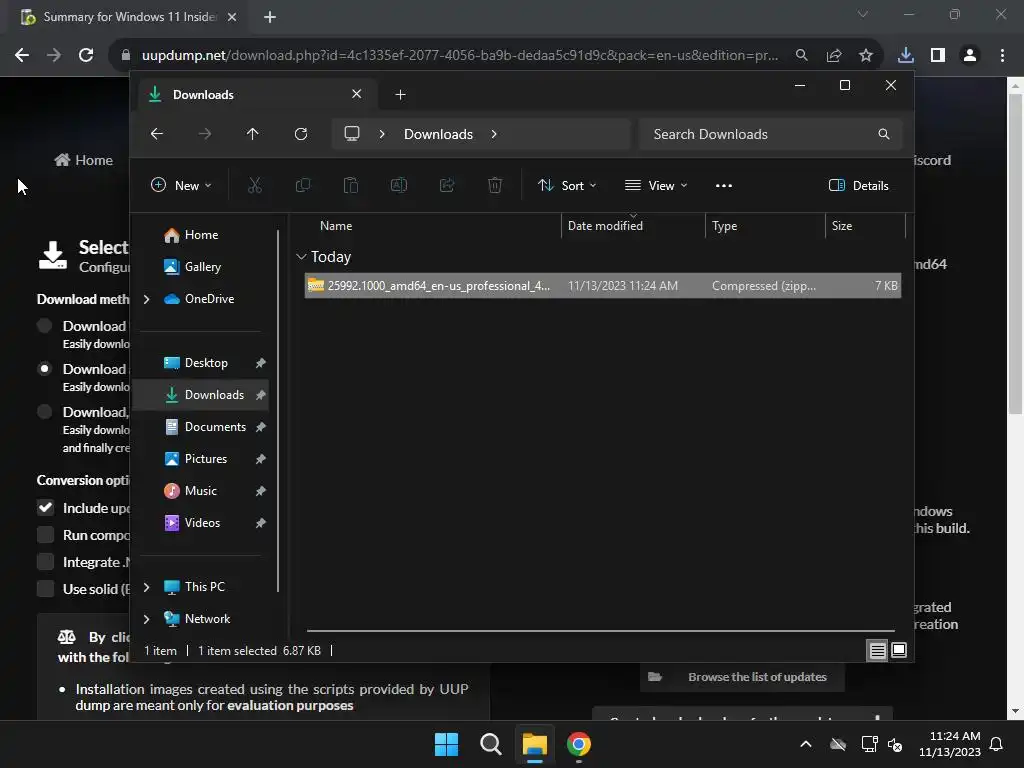The height and width of the screenshot is (768, 1024).
Task: Open Windows Start menu
Action: 447,744
